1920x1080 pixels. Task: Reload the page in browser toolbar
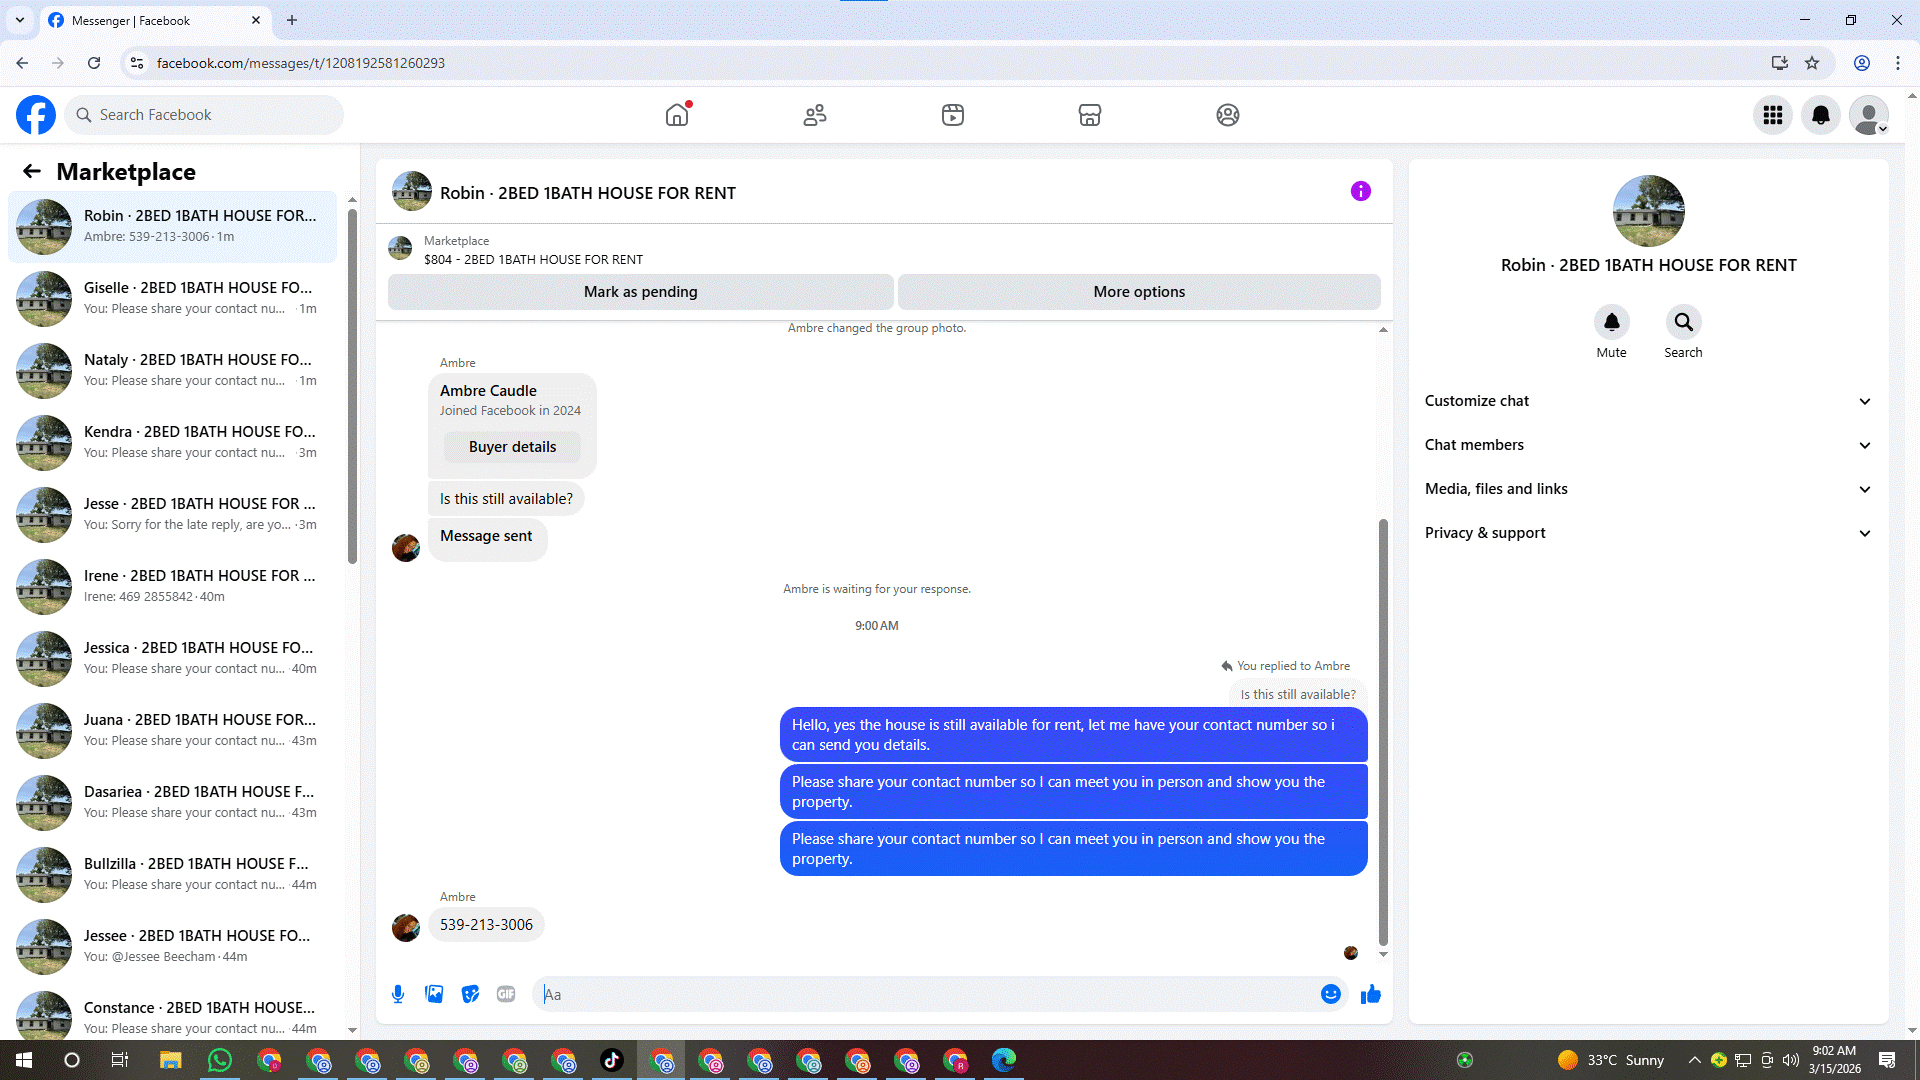(94, 63)
